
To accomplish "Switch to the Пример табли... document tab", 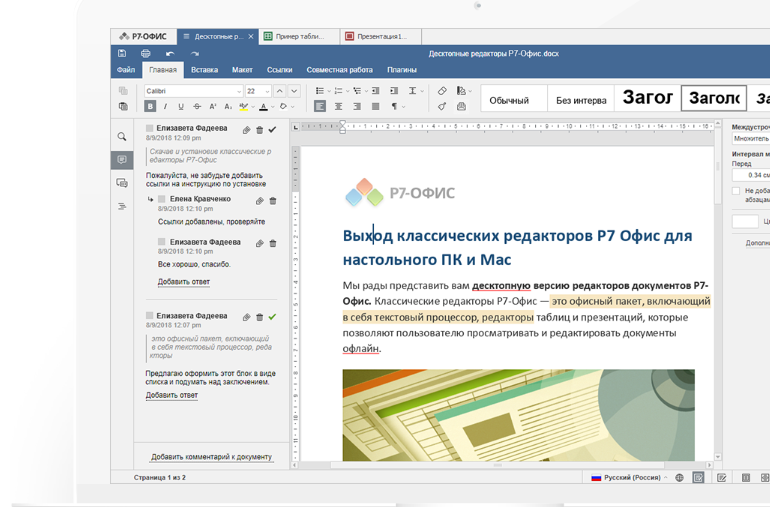I will click(x=299, y=36).
